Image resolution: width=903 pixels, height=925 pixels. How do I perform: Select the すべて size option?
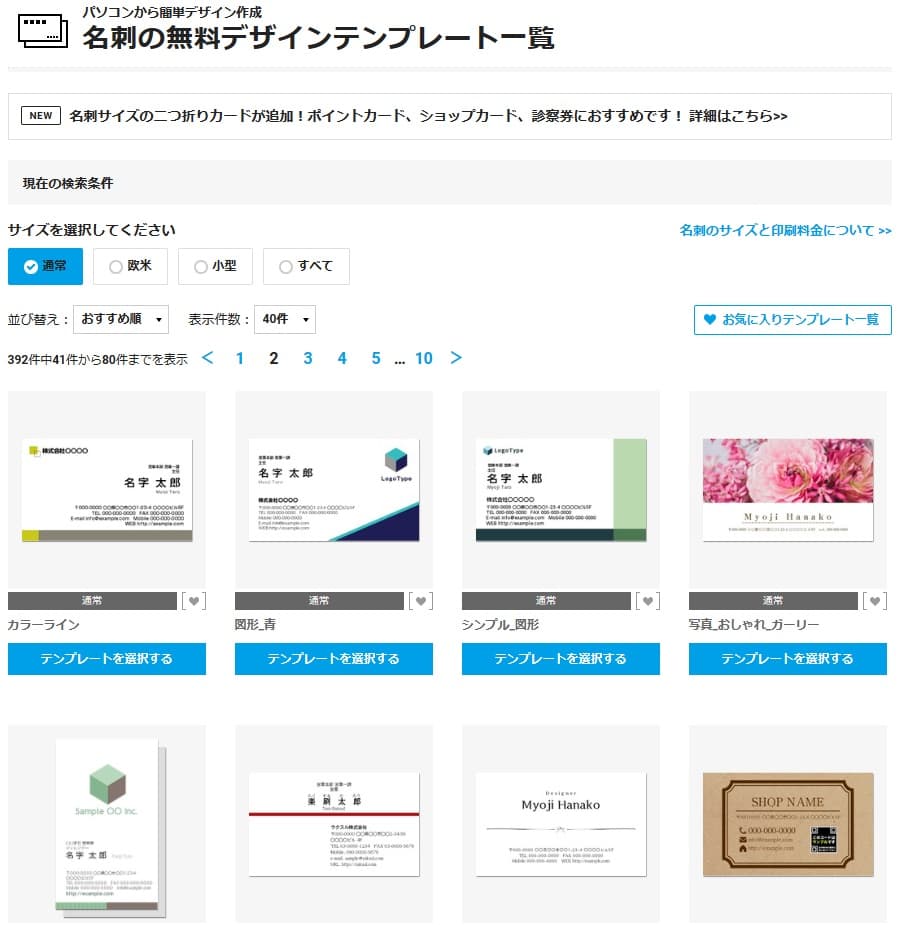point(306,267)
